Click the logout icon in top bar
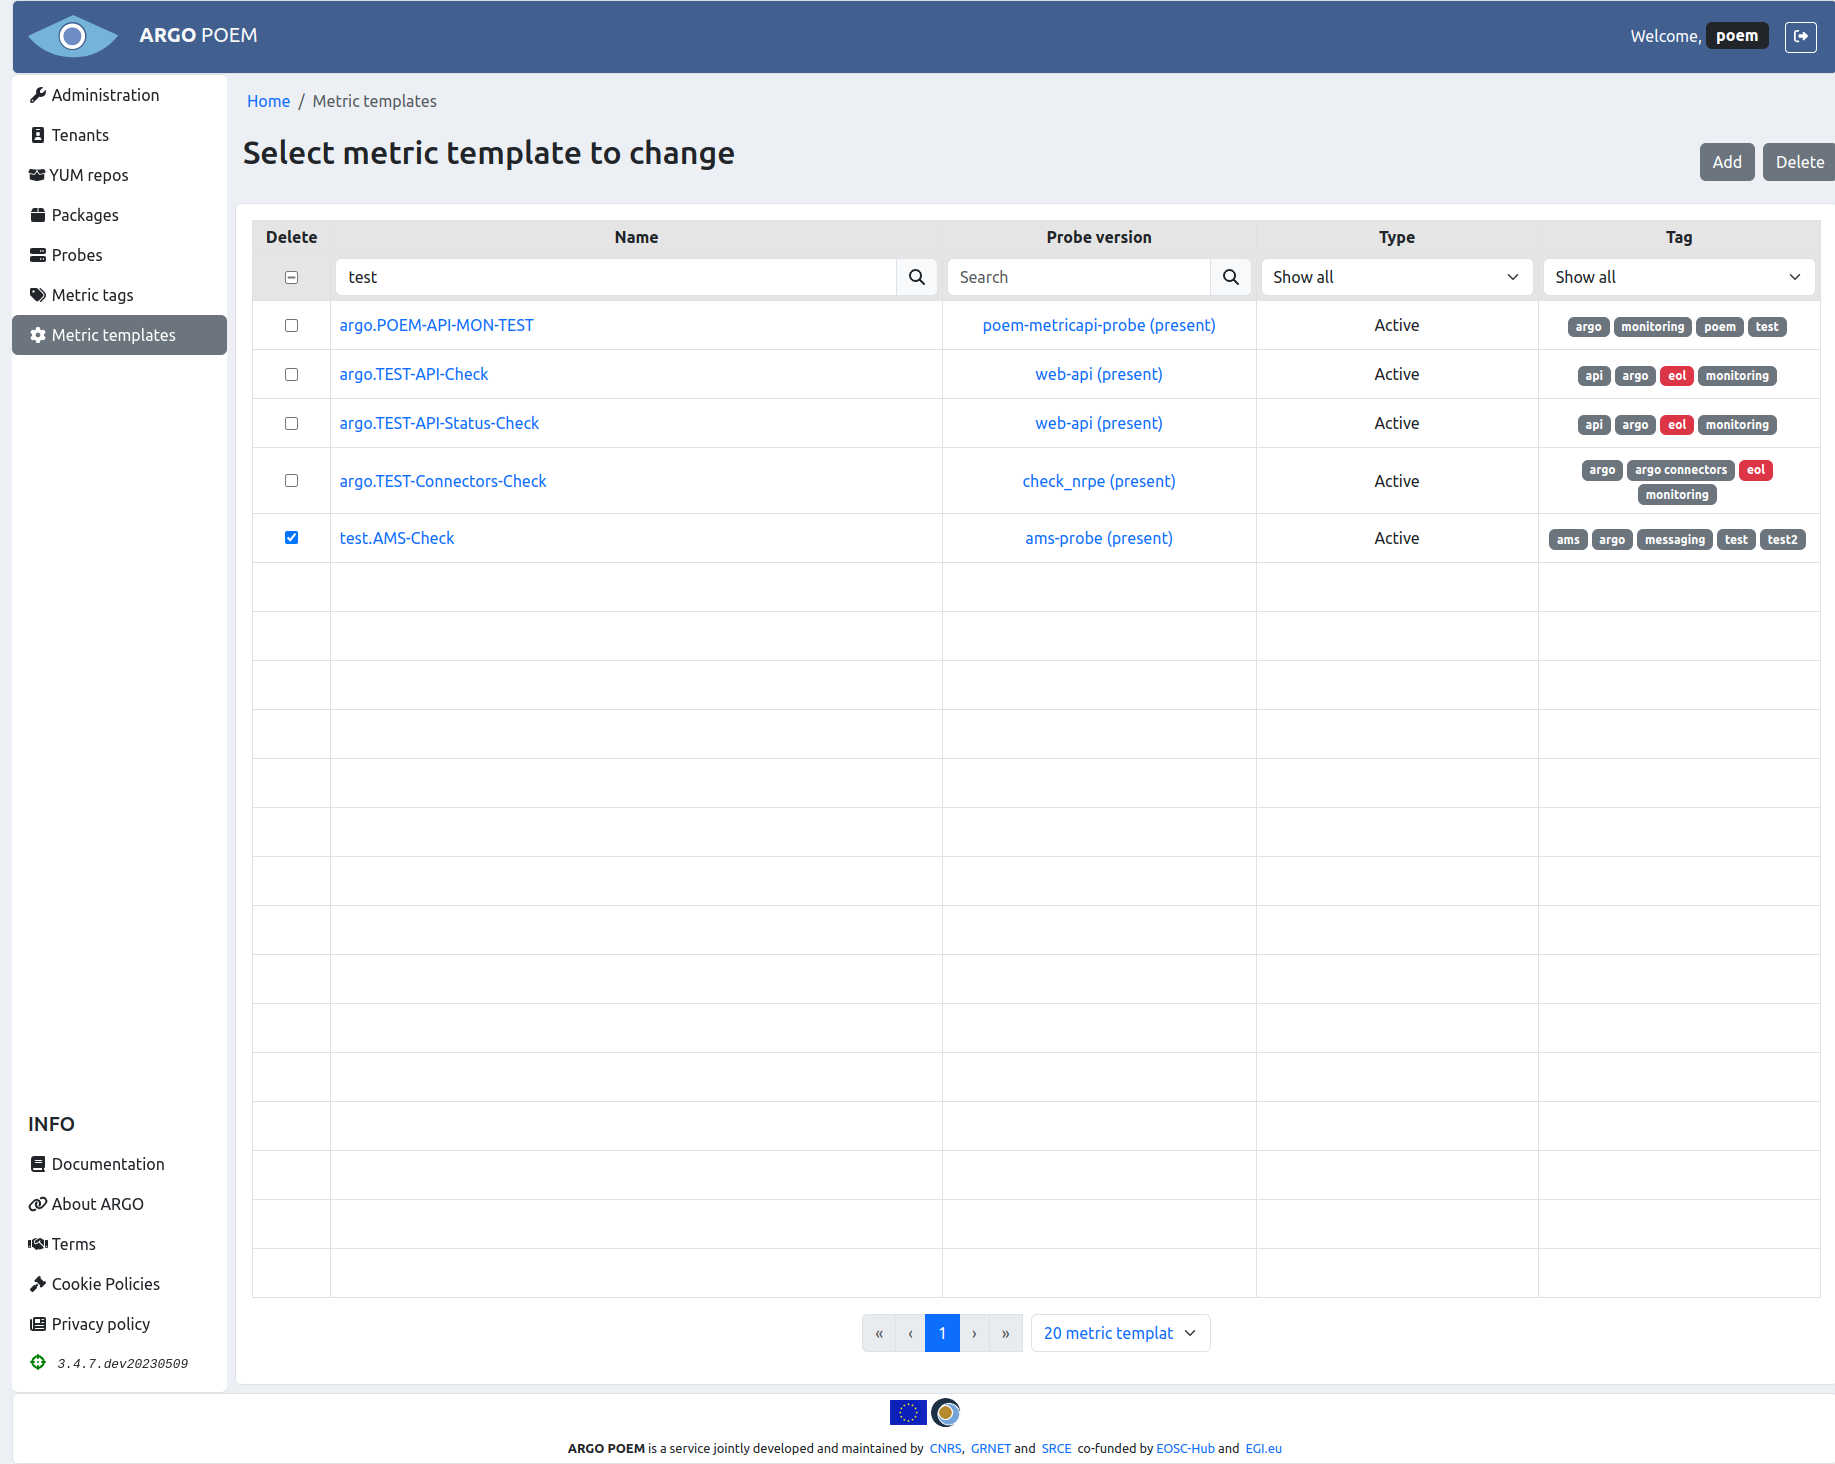Viewport: 1835px width, 1464px height. click(x=1801, y=37)
